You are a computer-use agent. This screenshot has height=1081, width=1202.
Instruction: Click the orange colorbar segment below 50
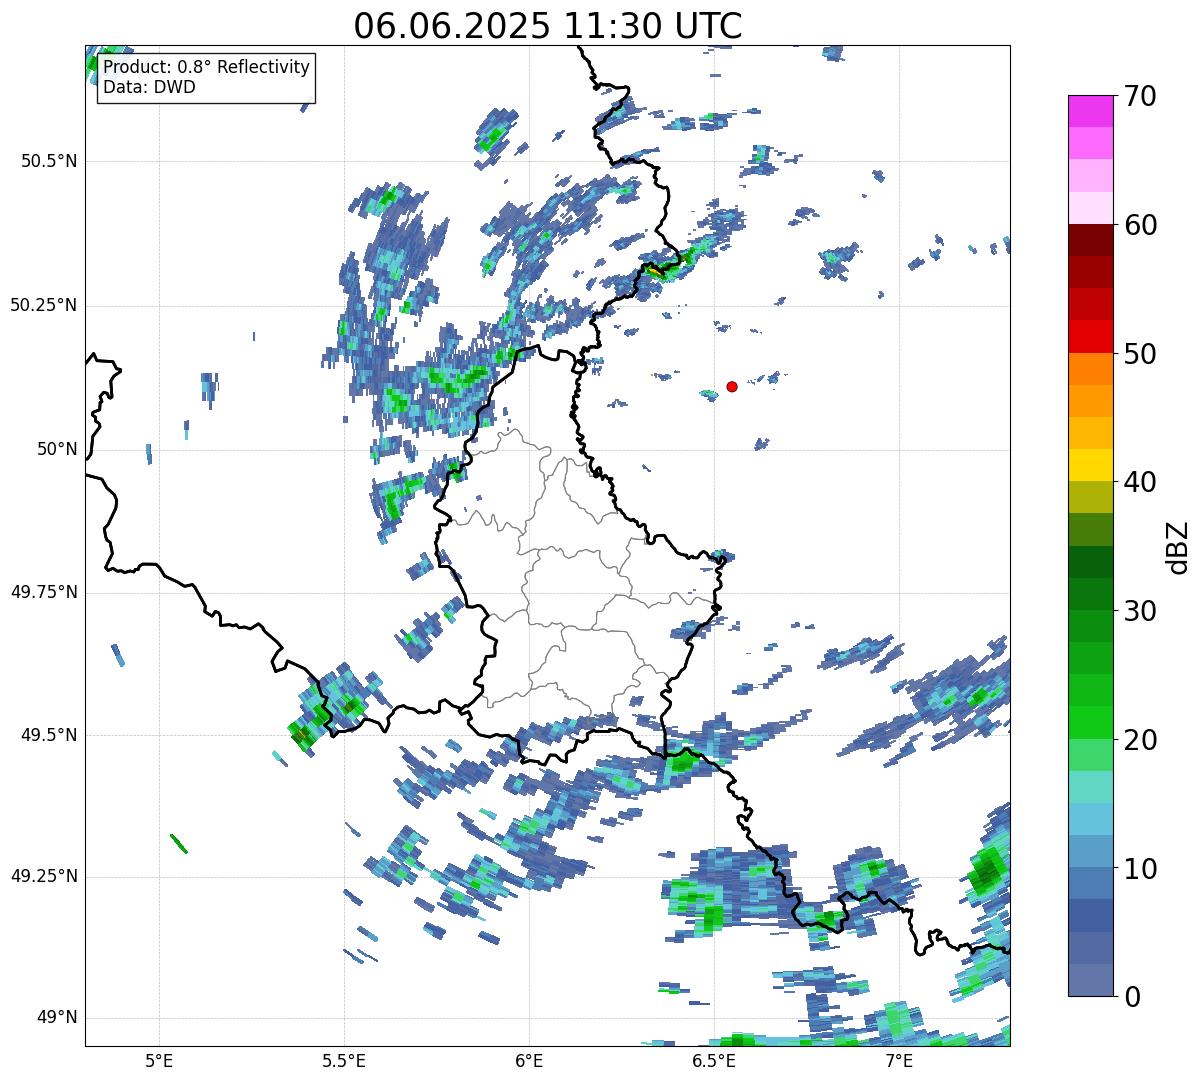[x=1091, y=369]
